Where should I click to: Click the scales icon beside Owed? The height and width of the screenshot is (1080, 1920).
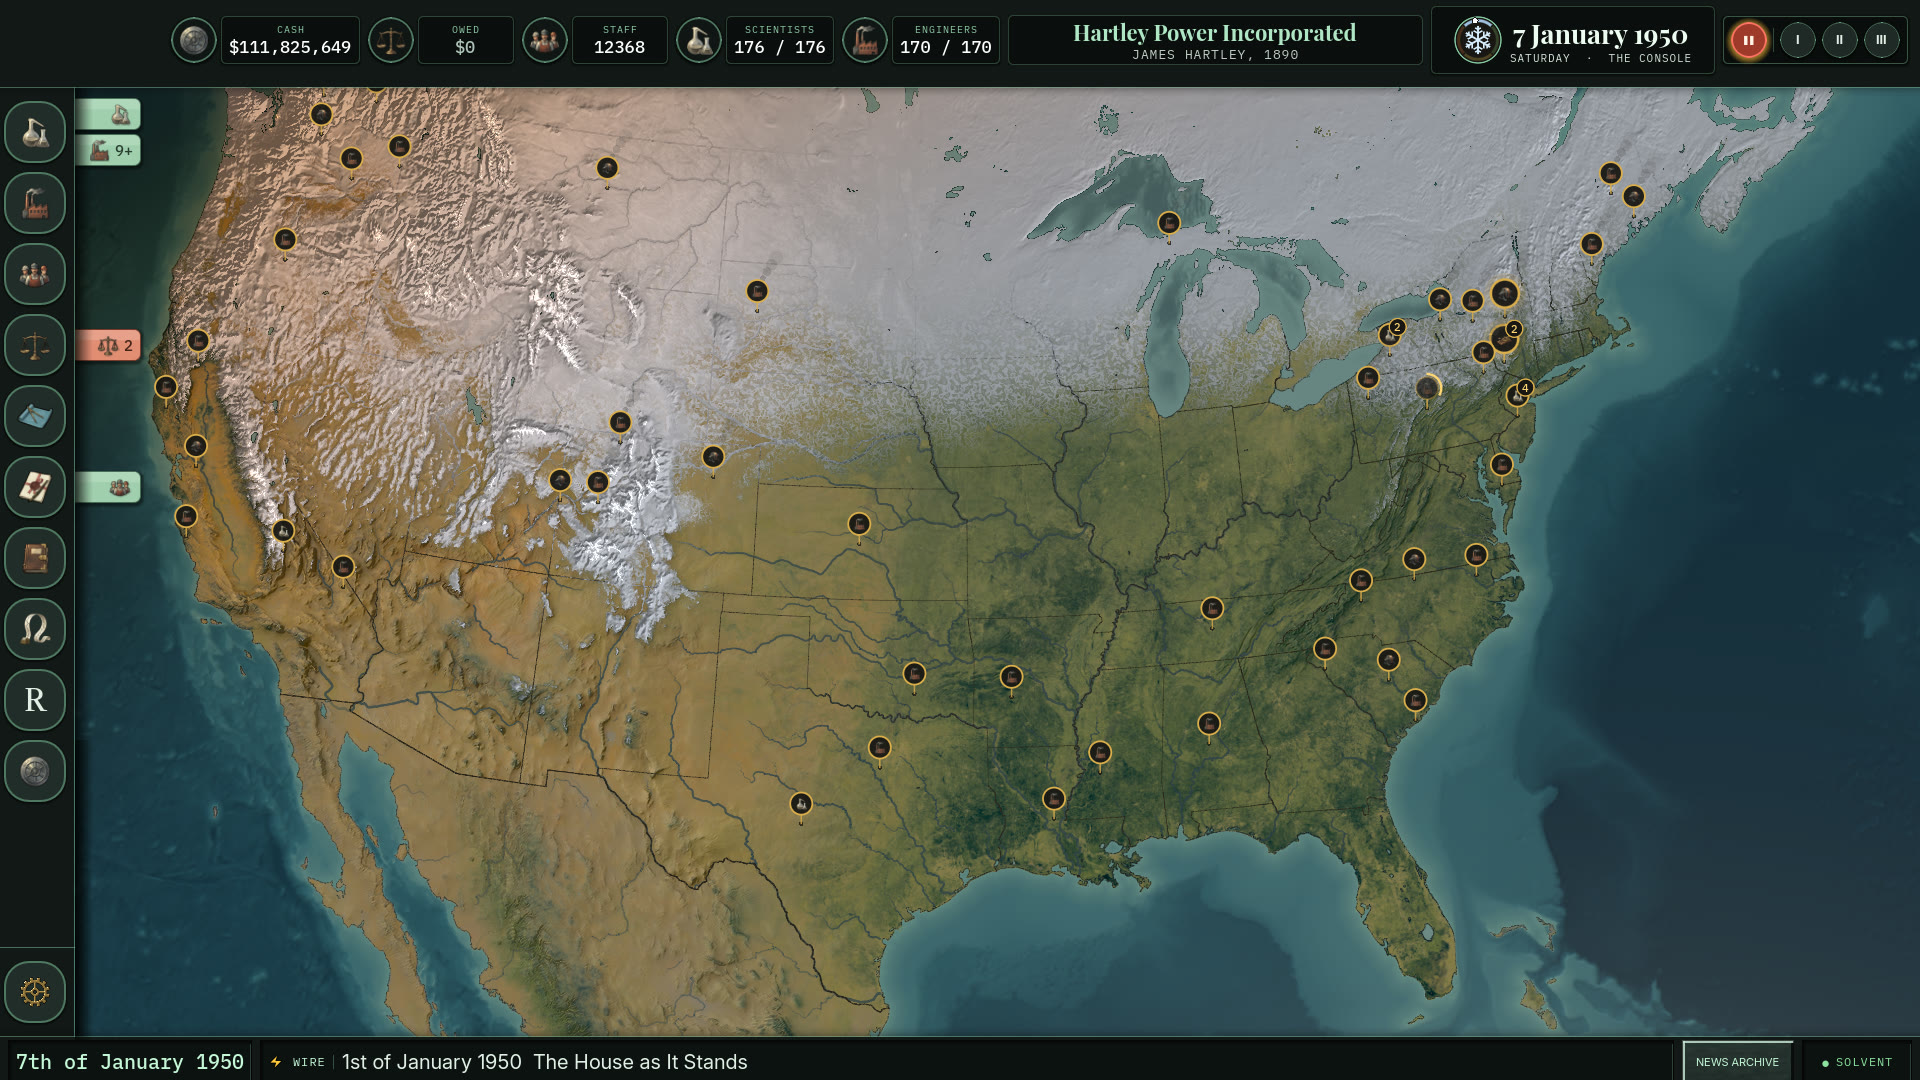(x=391, y=41)
